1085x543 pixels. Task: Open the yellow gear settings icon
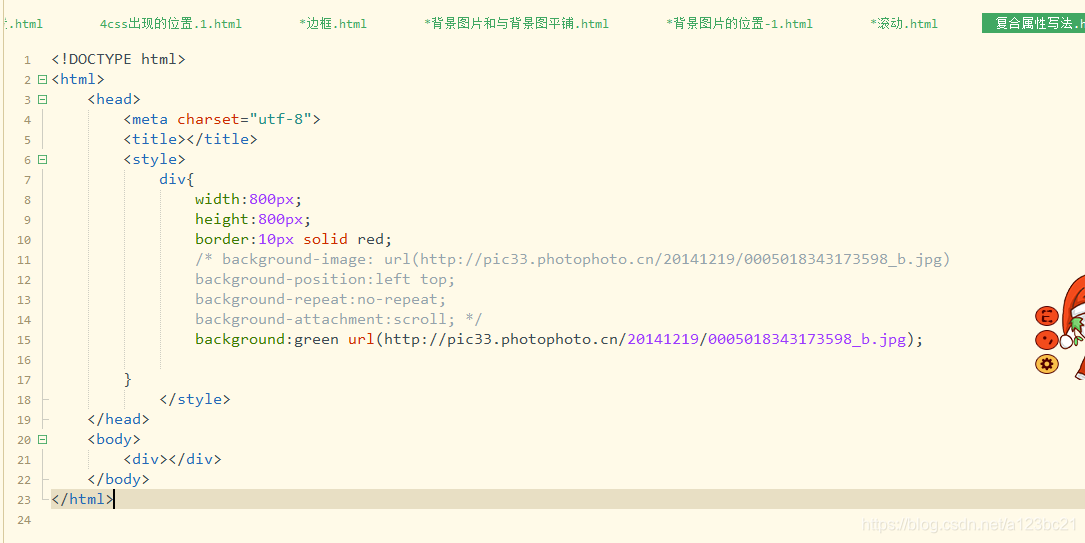[x=1047, y=364]
